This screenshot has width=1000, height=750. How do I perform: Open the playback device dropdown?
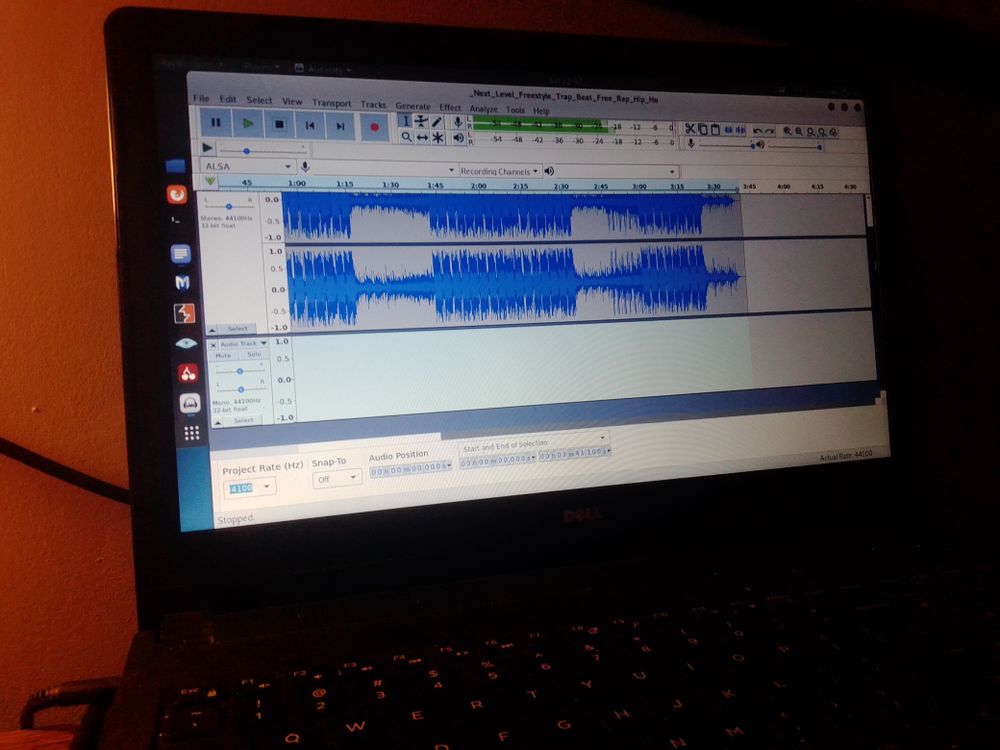[616, 172]
